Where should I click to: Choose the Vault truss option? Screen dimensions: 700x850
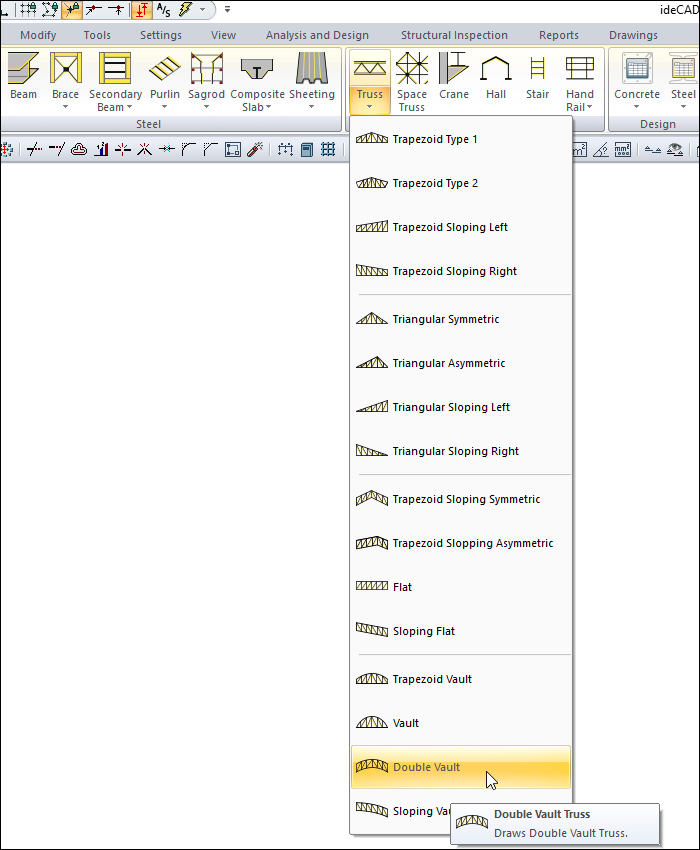[x=461, y=723]
